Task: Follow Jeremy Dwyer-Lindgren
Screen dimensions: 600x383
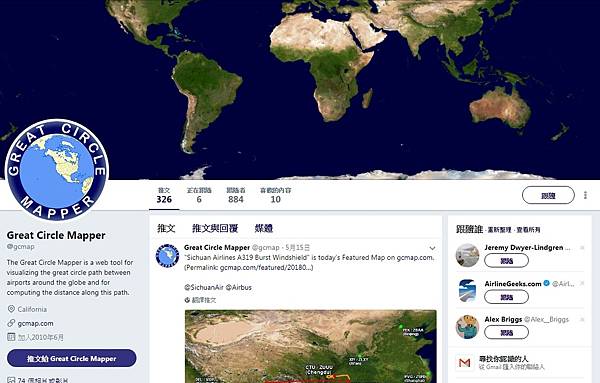Action: (x=506, y=261)
